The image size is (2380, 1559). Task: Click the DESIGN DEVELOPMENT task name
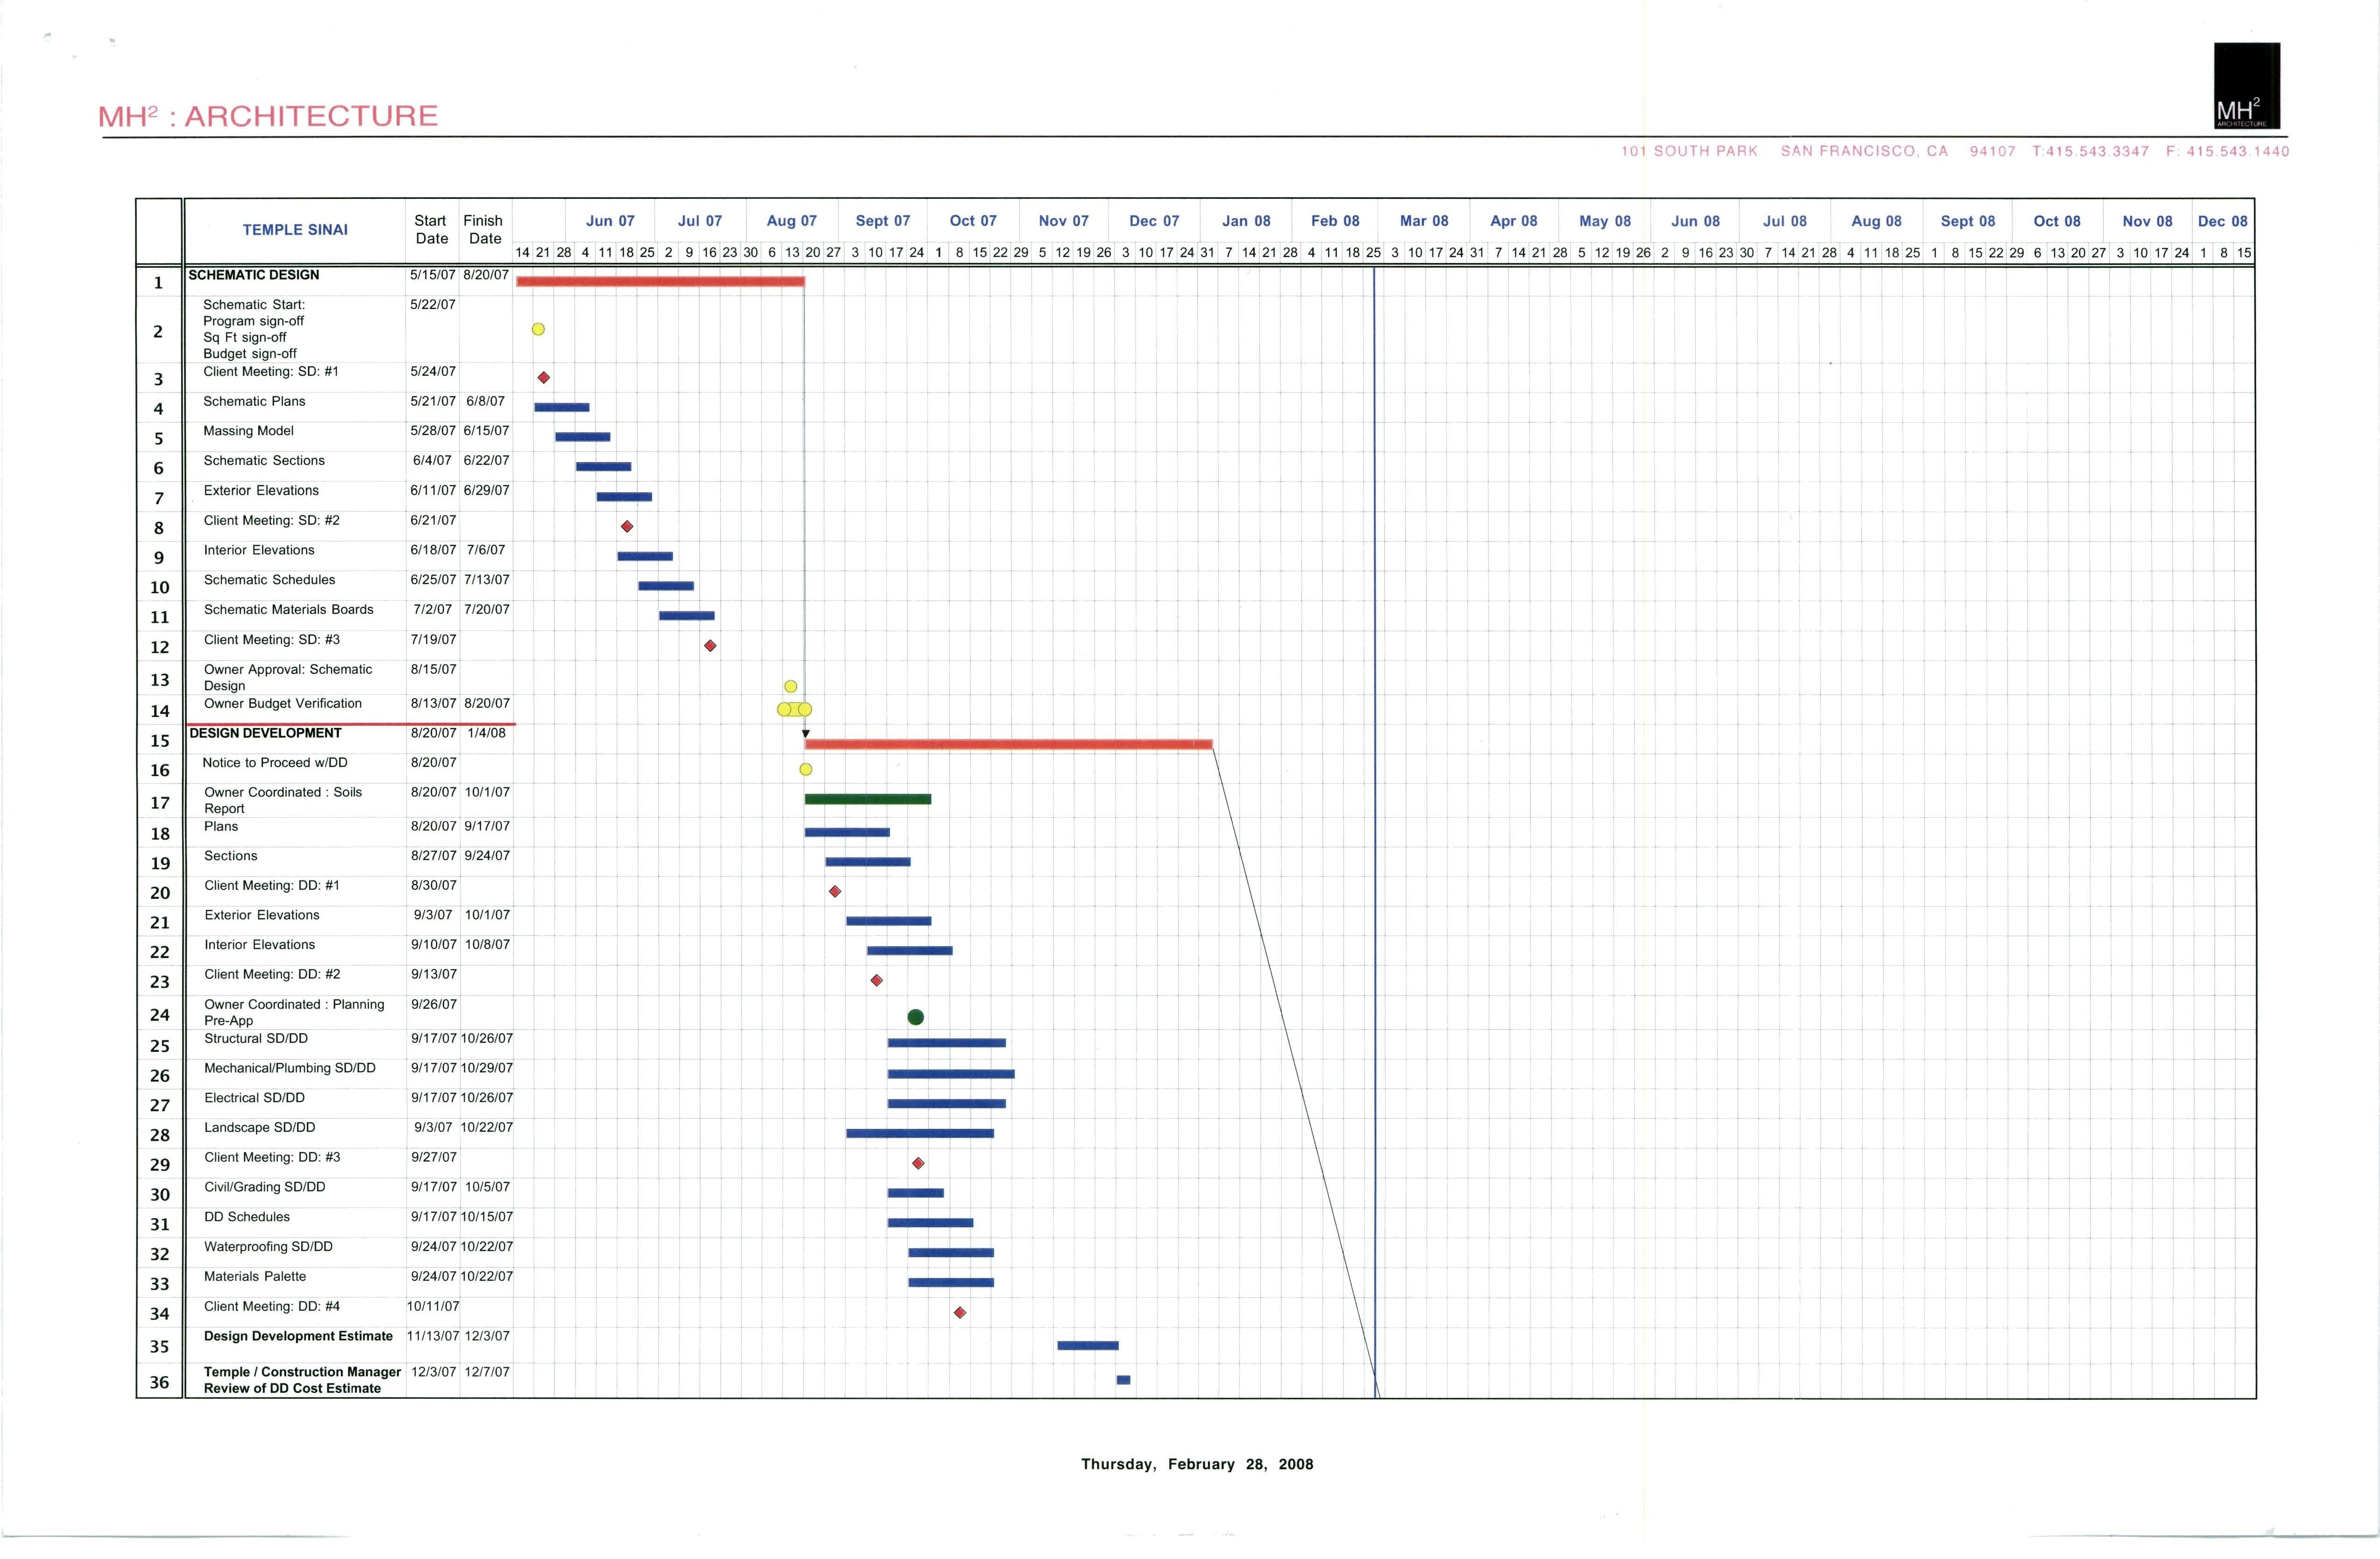[x=265, y=733]
